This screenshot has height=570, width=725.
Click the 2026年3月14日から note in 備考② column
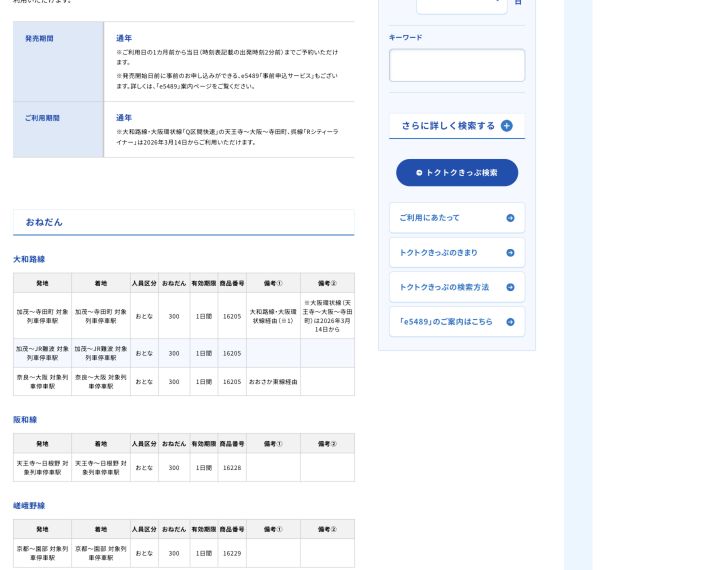coord(327,316)
